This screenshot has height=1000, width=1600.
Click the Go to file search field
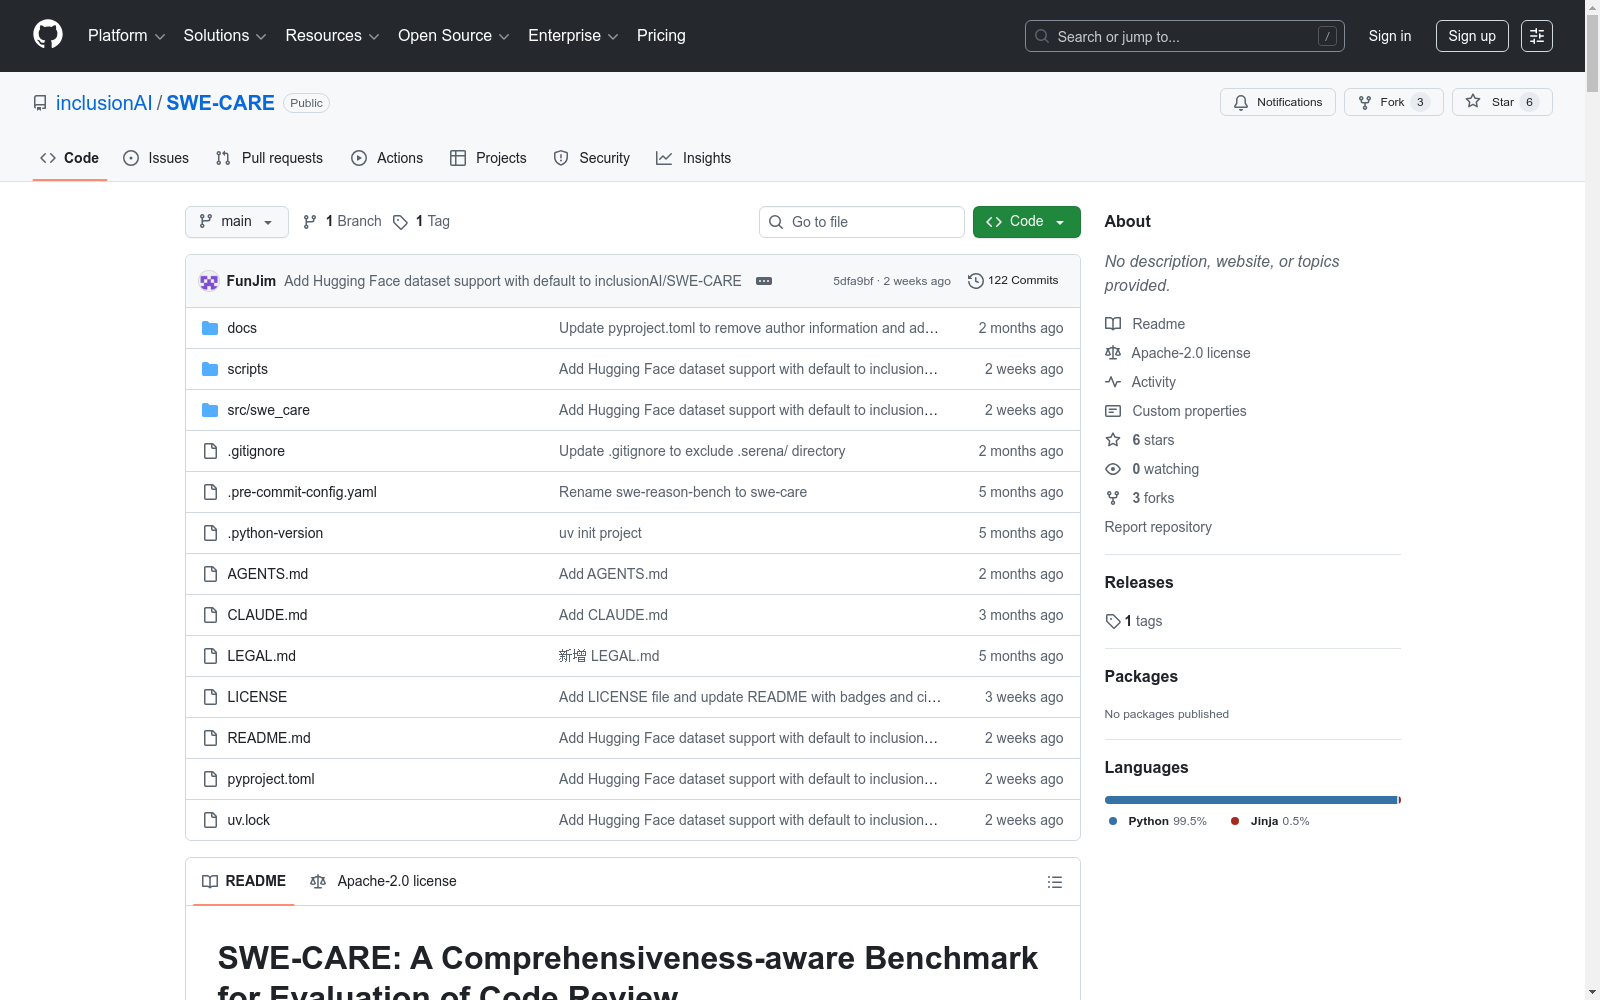pos(862,222)
